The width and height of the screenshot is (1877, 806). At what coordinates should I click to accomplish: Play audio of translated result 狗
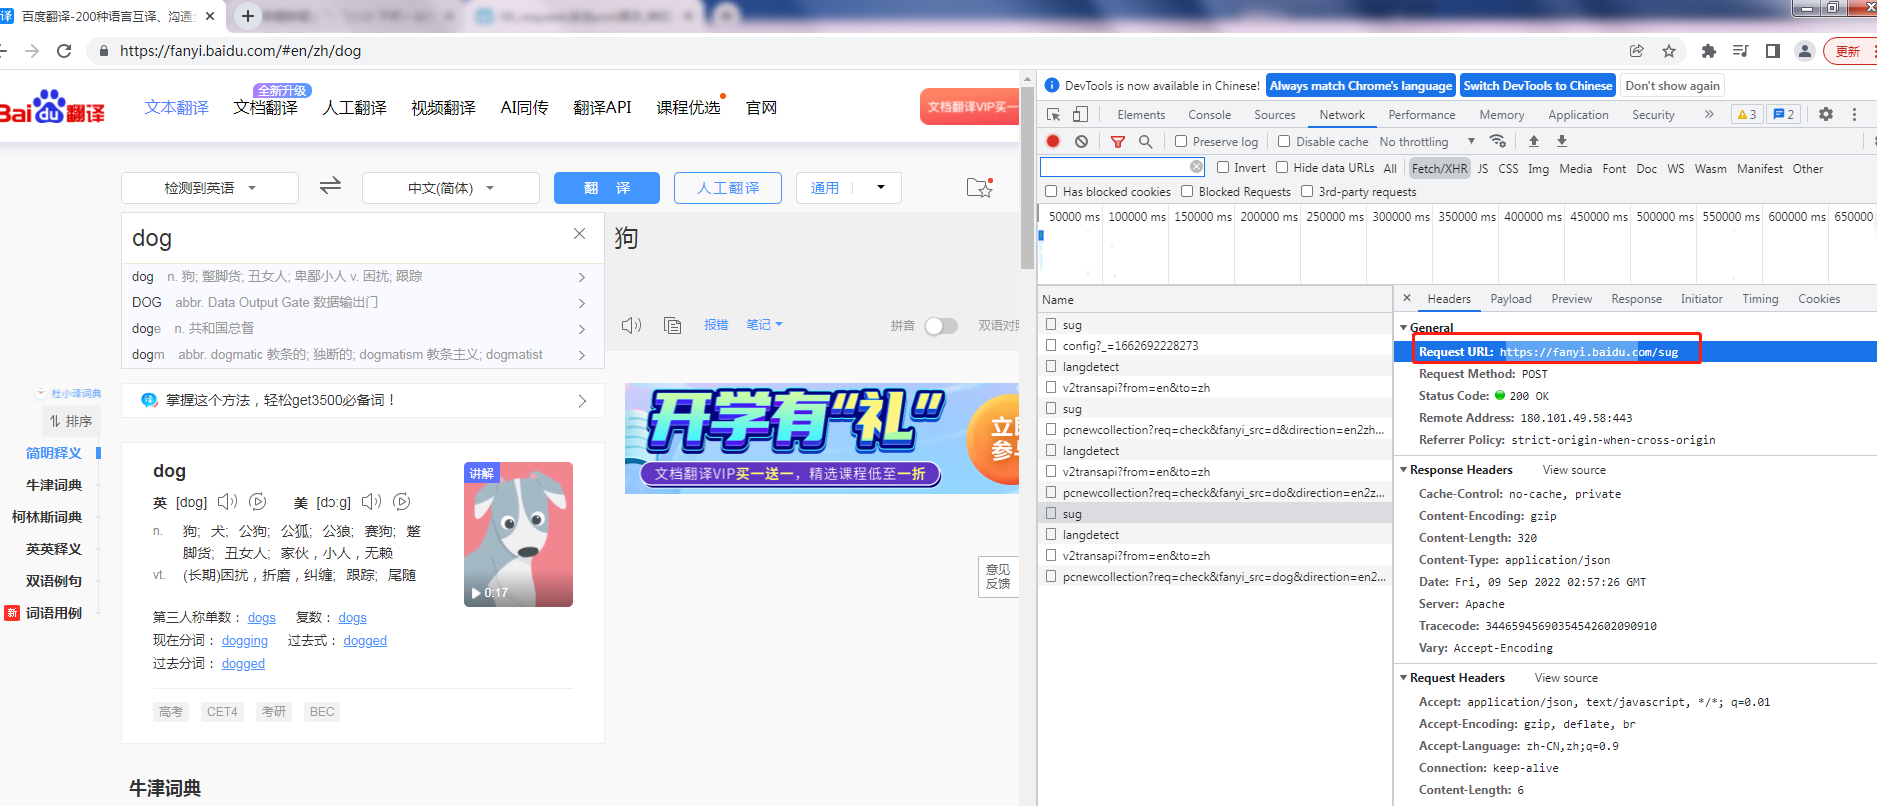click(631, 325)
